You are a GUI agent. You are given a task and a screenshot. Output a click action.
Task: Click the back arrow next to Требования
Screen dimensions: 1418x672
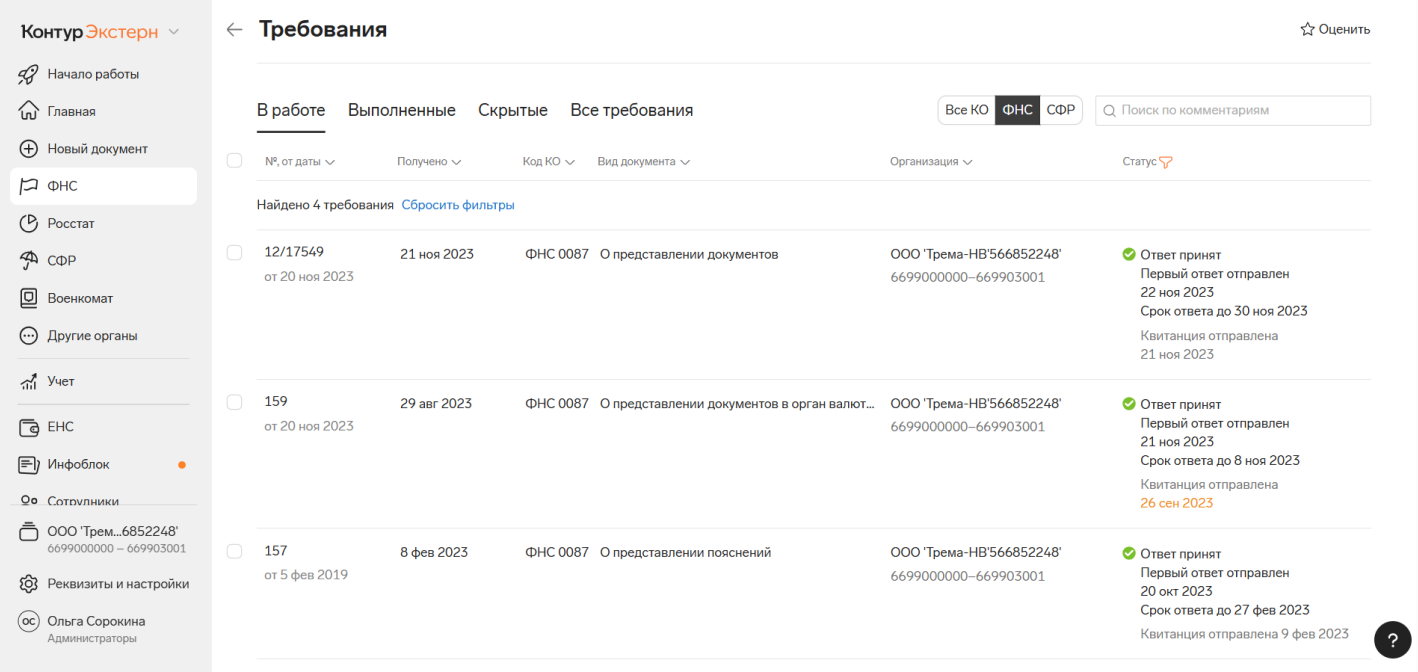(234, 30)
